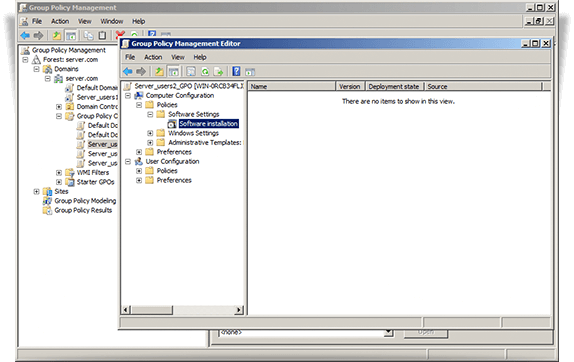Click WMI Filters folder icon
The width and height of the screenshot is (574, 362).
(70, 172)
